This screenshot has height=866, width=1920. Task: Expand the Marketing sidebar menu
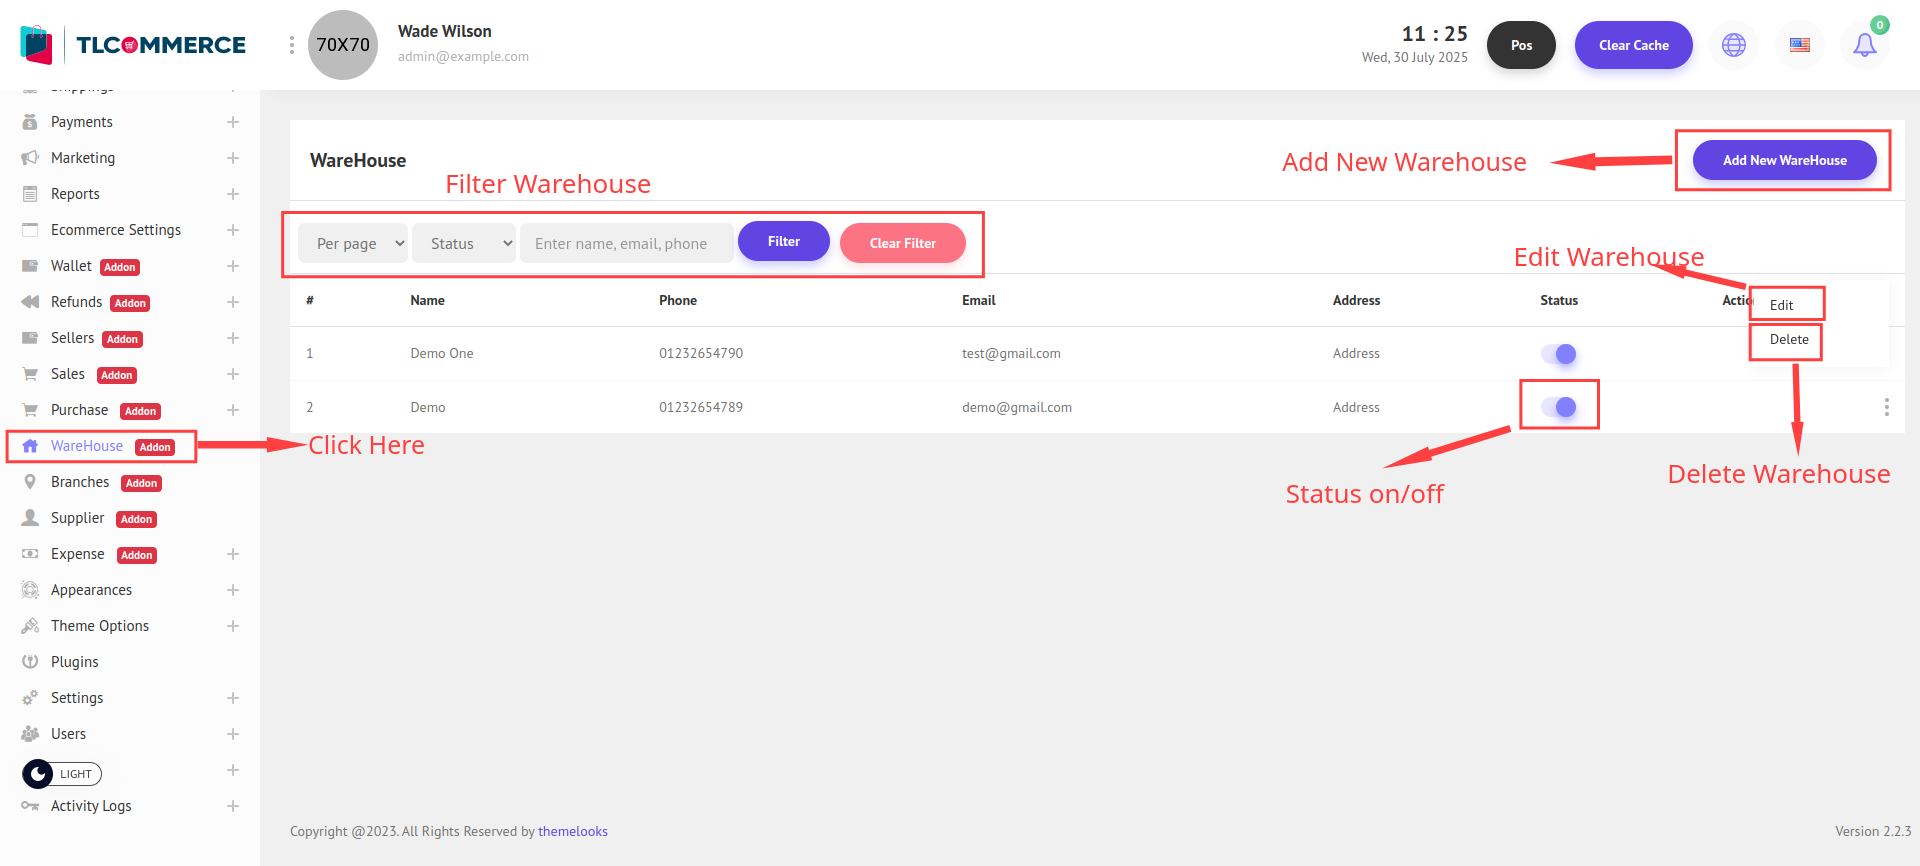click(x=232, y=158)
